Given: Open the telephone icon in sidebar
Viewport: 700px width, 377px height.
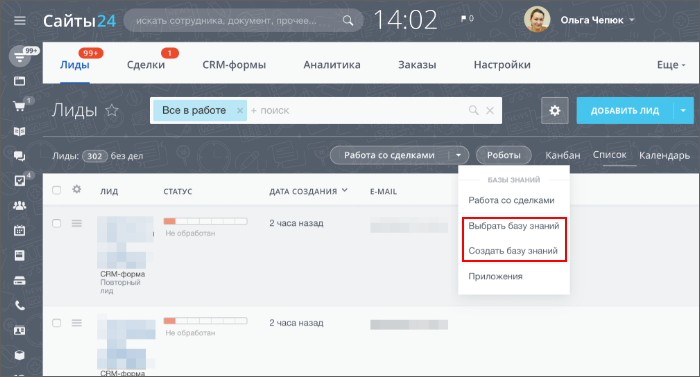Looking at the screenshot, I should (x=19, y=306).
